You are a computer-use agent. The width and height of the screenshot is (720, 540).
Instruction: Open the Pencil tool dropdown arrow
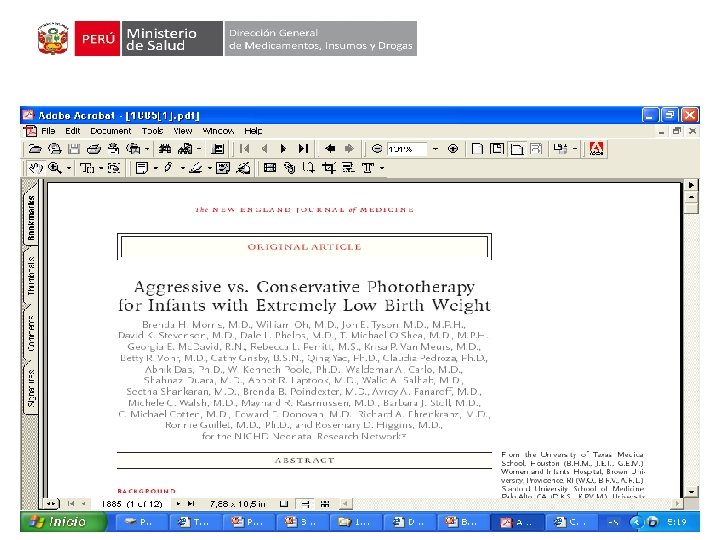(182, 168)
